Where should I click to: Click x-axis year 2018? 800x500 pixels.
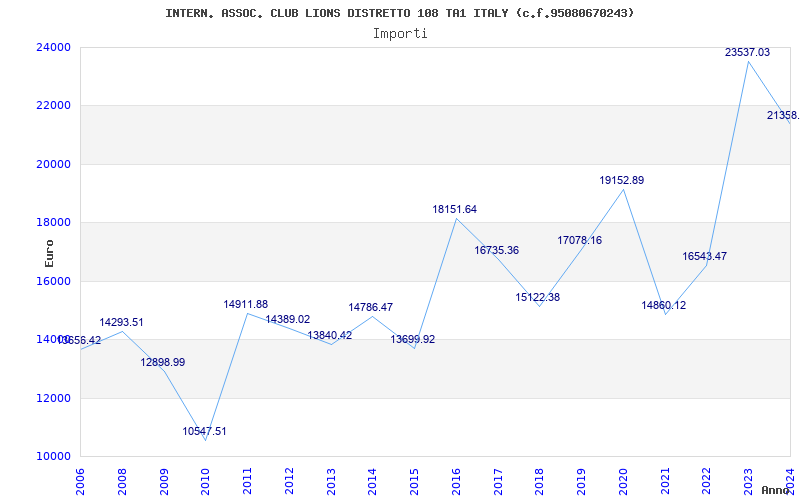click(540, 482)
